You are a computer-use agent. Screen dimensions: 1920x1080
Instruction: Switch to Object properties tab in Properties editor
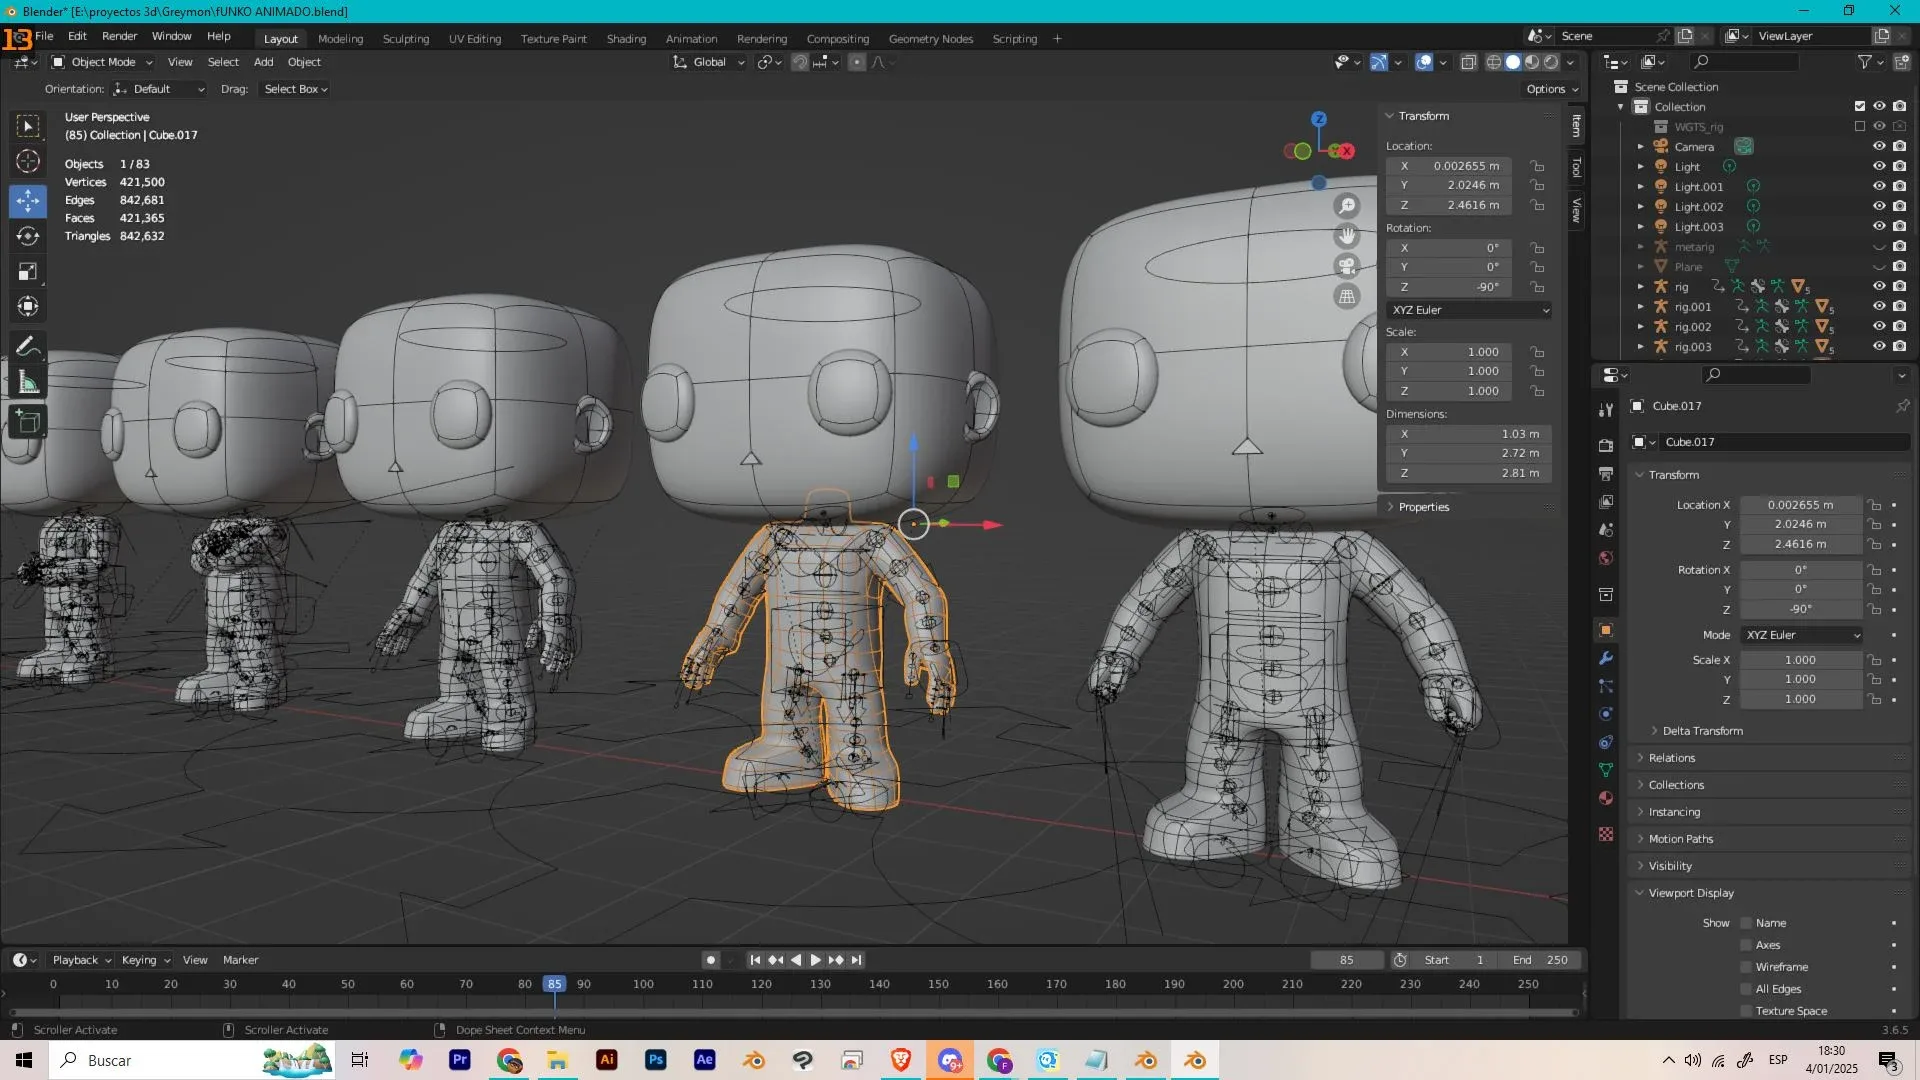(x=1605, y=630)
